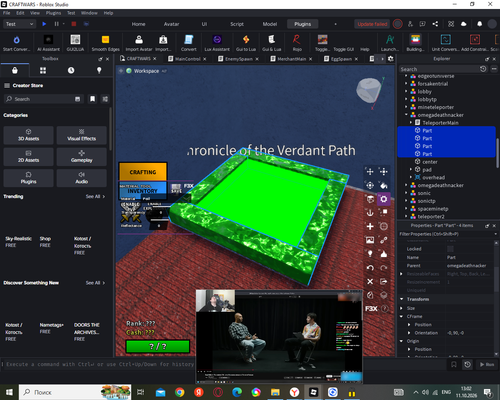The width and height of the screenshot is (500, 400).
Task: Select the F3X Texture image tool
Action: pyautogui.click(x=370, y=240)
